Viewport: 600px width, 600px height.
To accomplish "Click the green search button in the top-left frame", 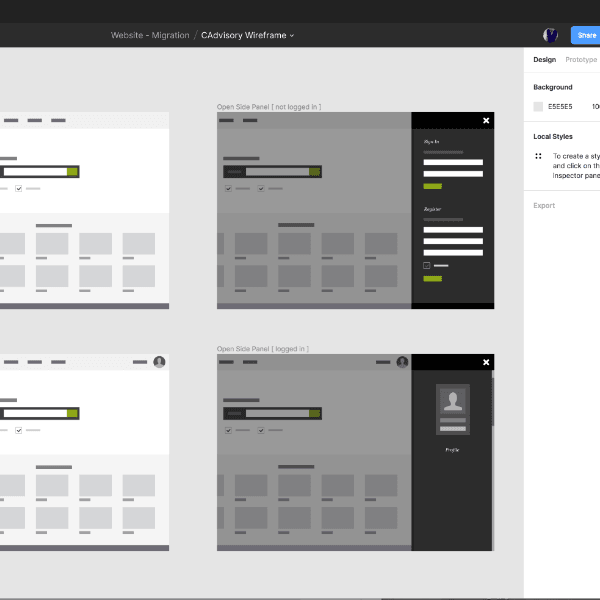I will (72, 172).
